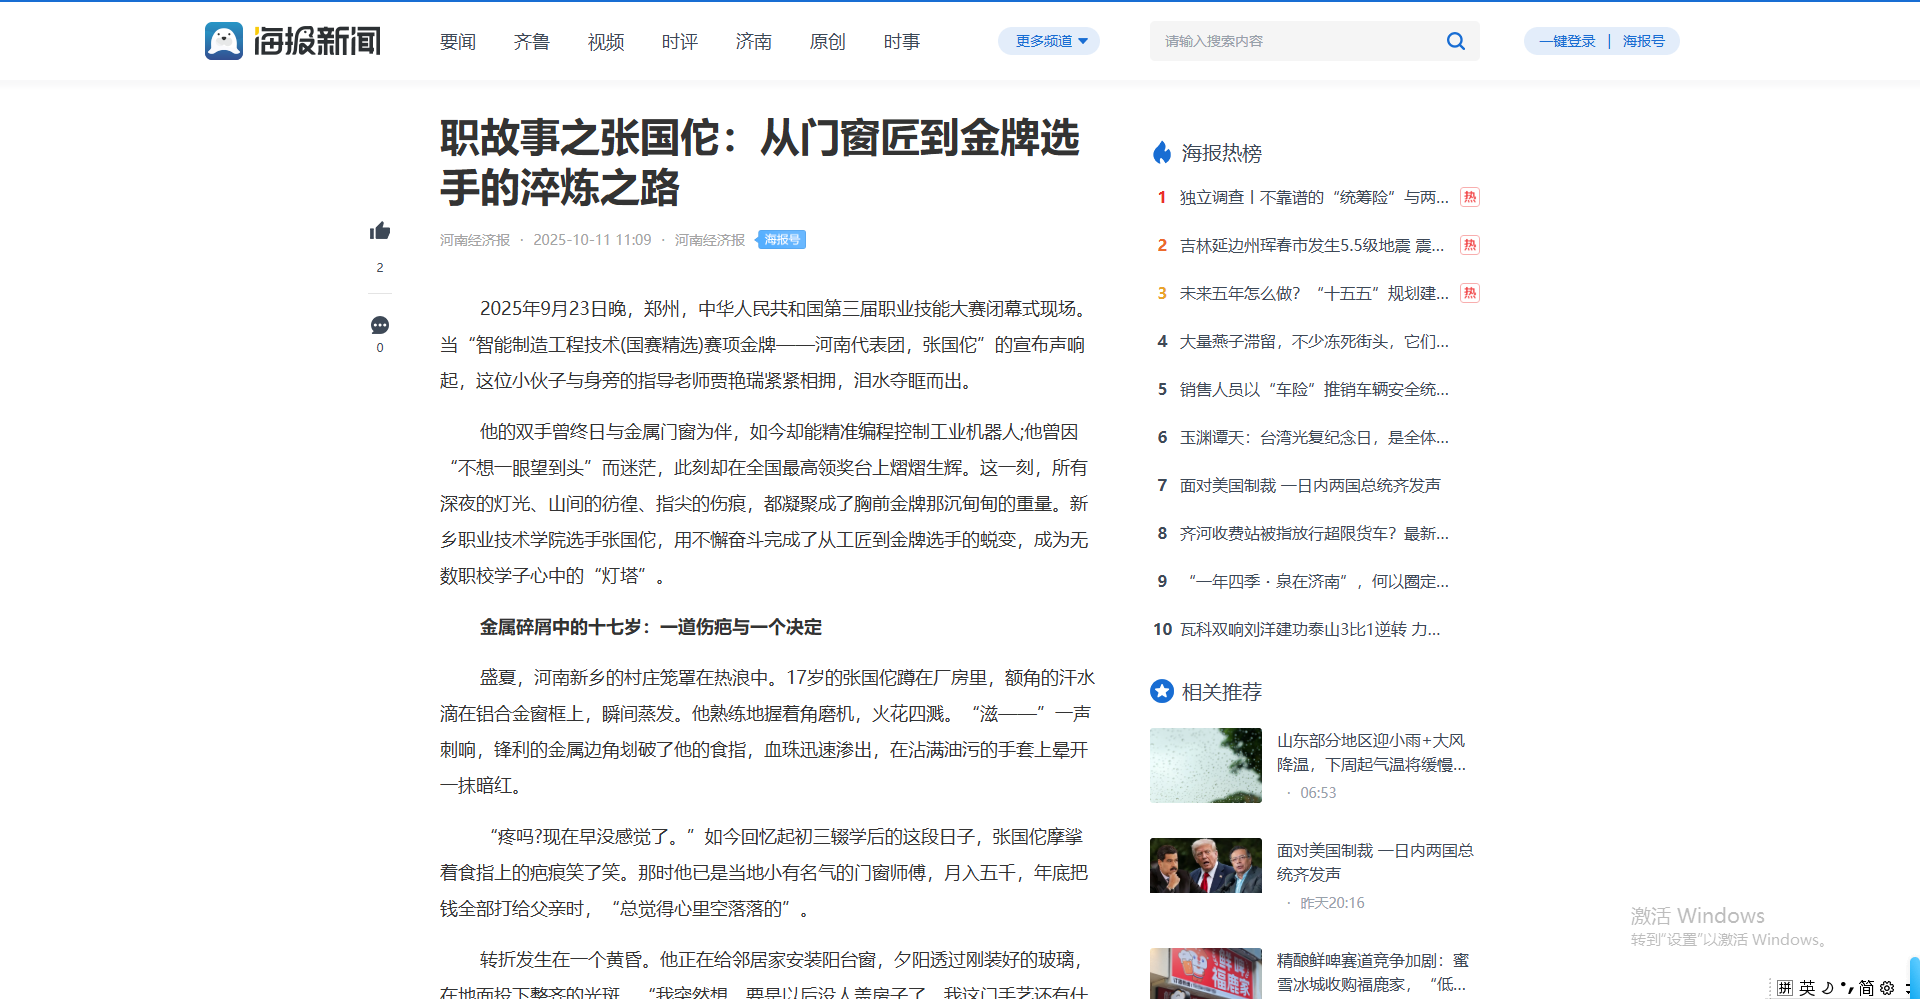
Task: Click the 海报新闻 logo icon
Action: pos(224,41)
